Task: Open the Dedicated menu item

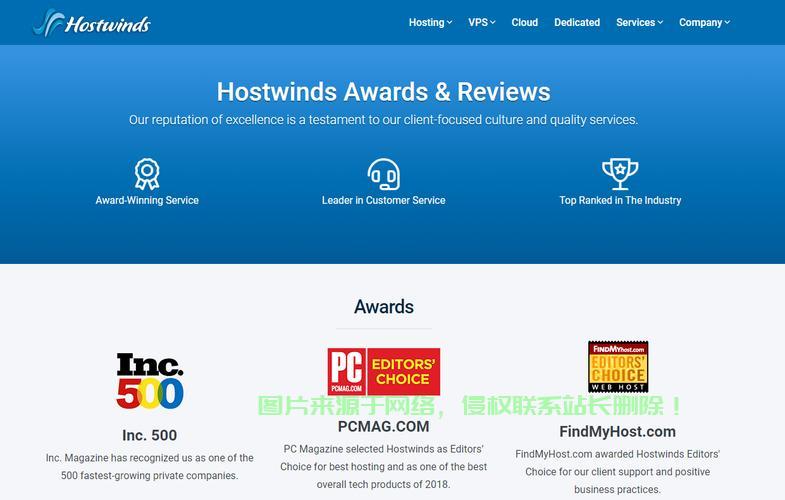Action: pyautogui.click(x=577, y=22)
